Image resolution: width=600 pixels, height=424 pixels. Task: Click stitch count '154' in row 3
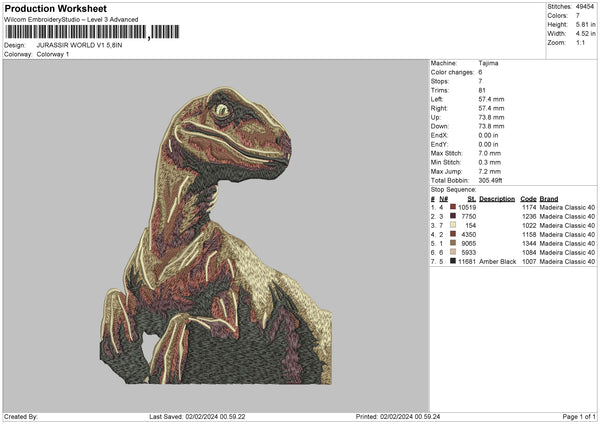[x=471, y=225]
